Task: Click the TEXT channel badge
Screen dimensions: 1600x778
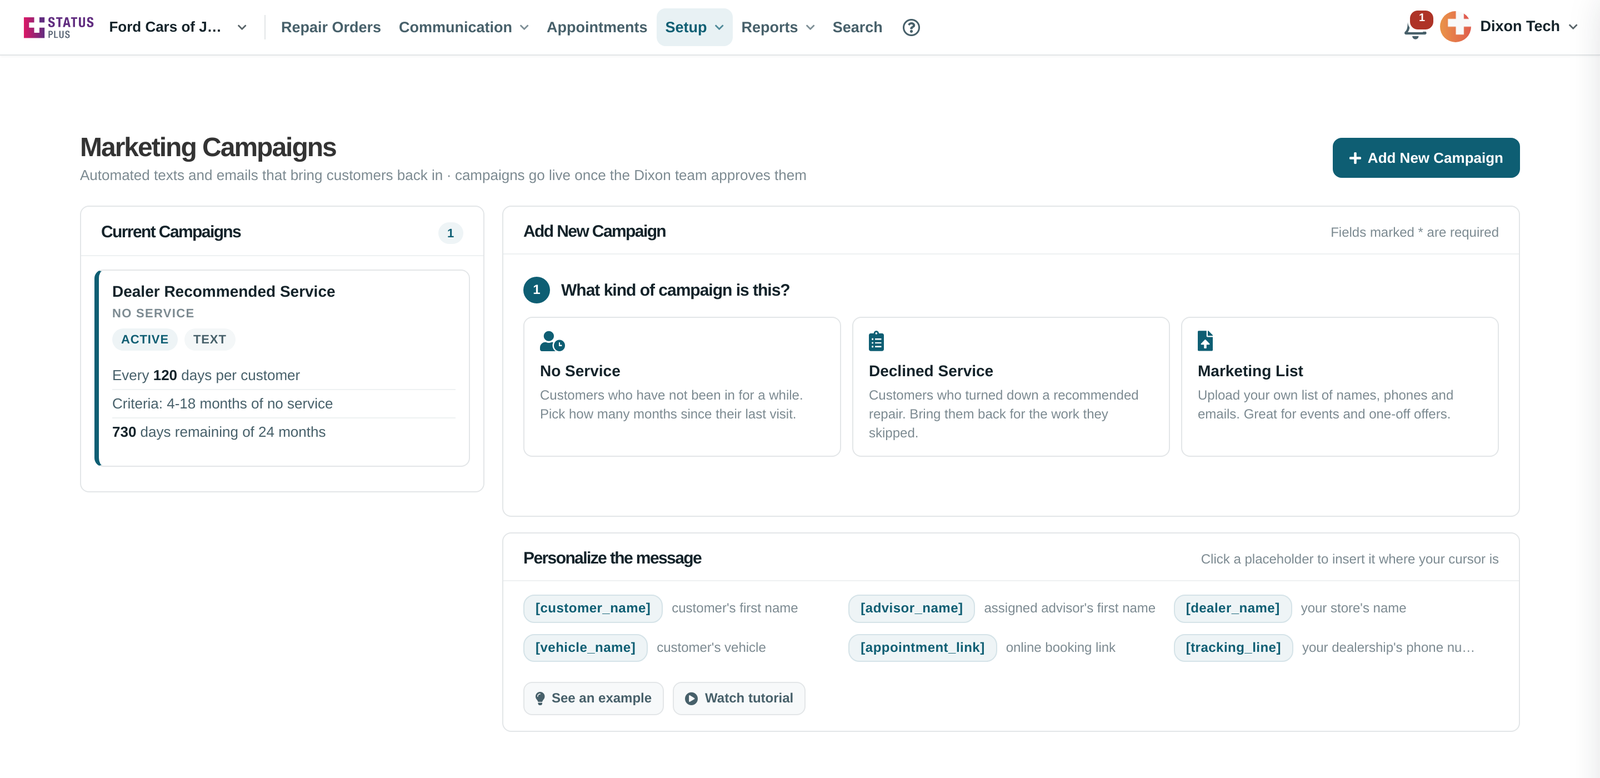Action: click(210, 340)
